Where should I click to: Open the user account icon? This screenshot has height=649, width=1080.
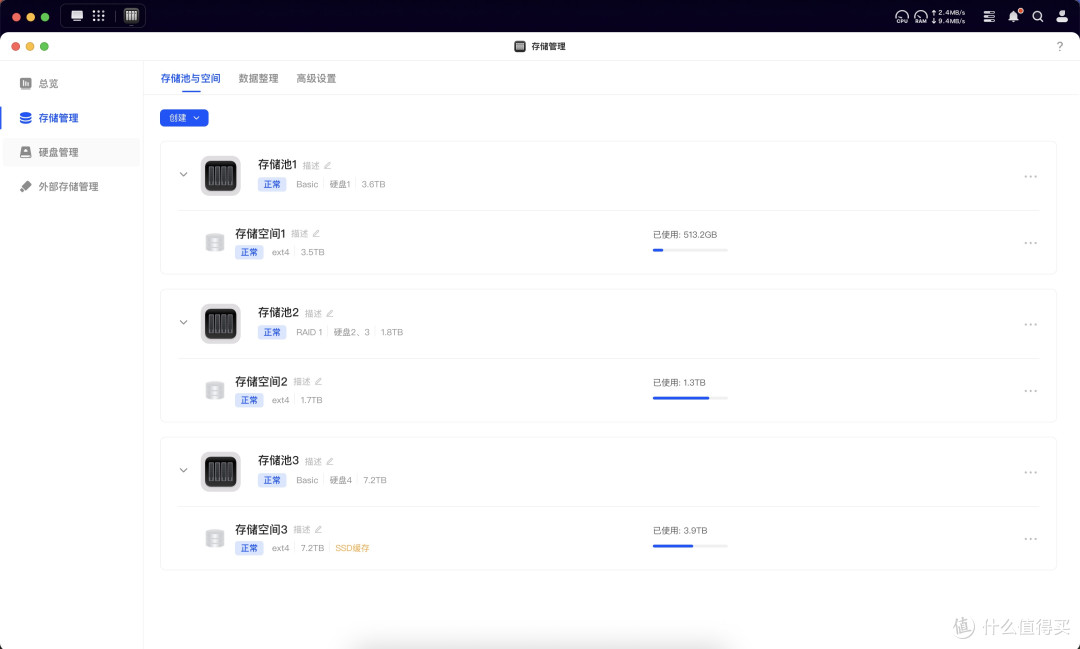click(x=1061, y=17)
